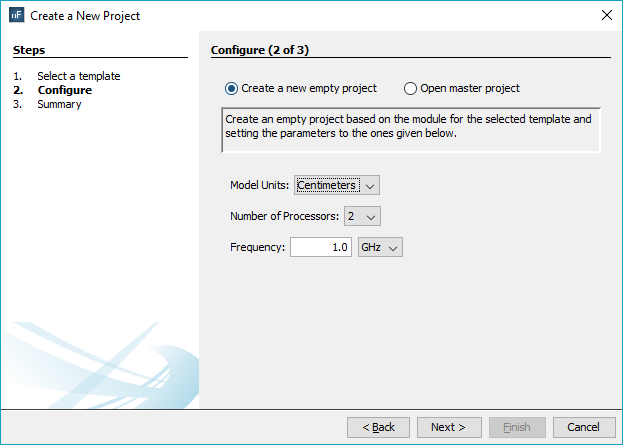Click the disabled Finish button
The image size is (623, 445).
click(517, 427)
